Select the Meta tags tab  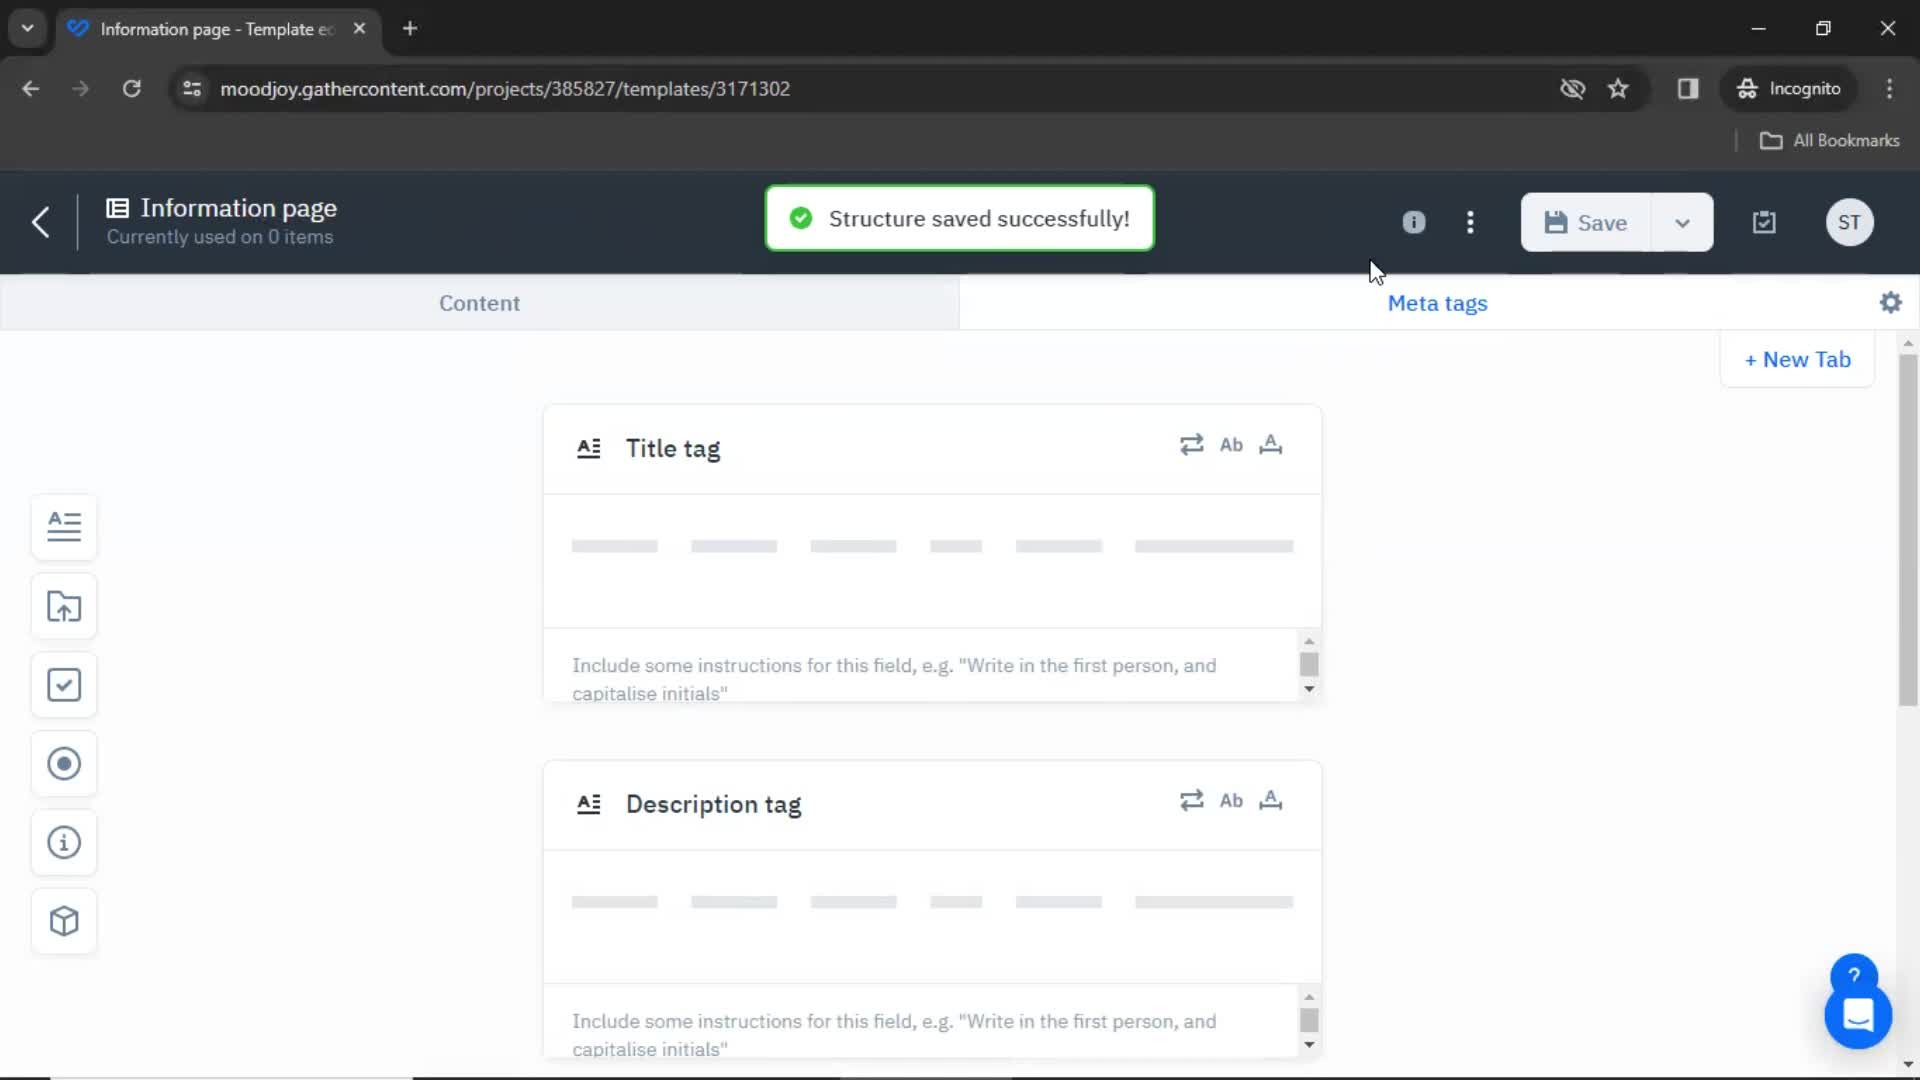pyautogui.click(x=1437, y=303)
